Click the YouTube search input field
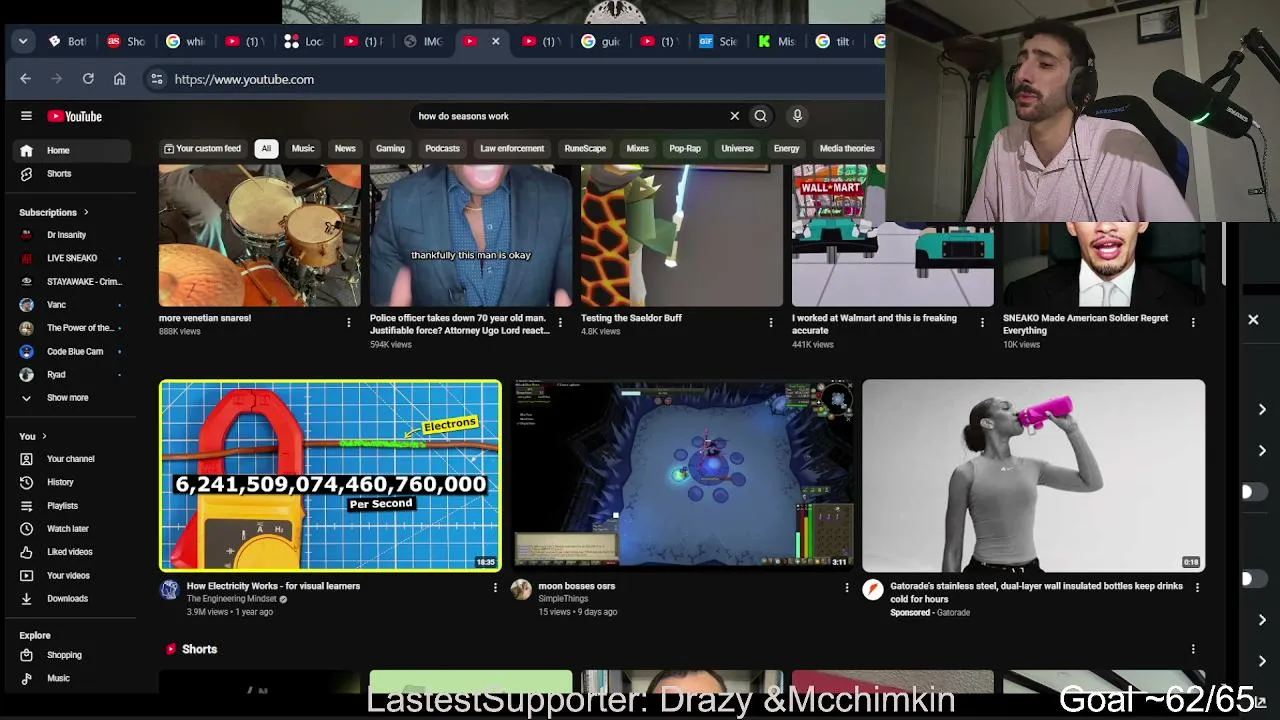Screen dimensions: 1280x720 pyautogui.click(x=570, y=116)
